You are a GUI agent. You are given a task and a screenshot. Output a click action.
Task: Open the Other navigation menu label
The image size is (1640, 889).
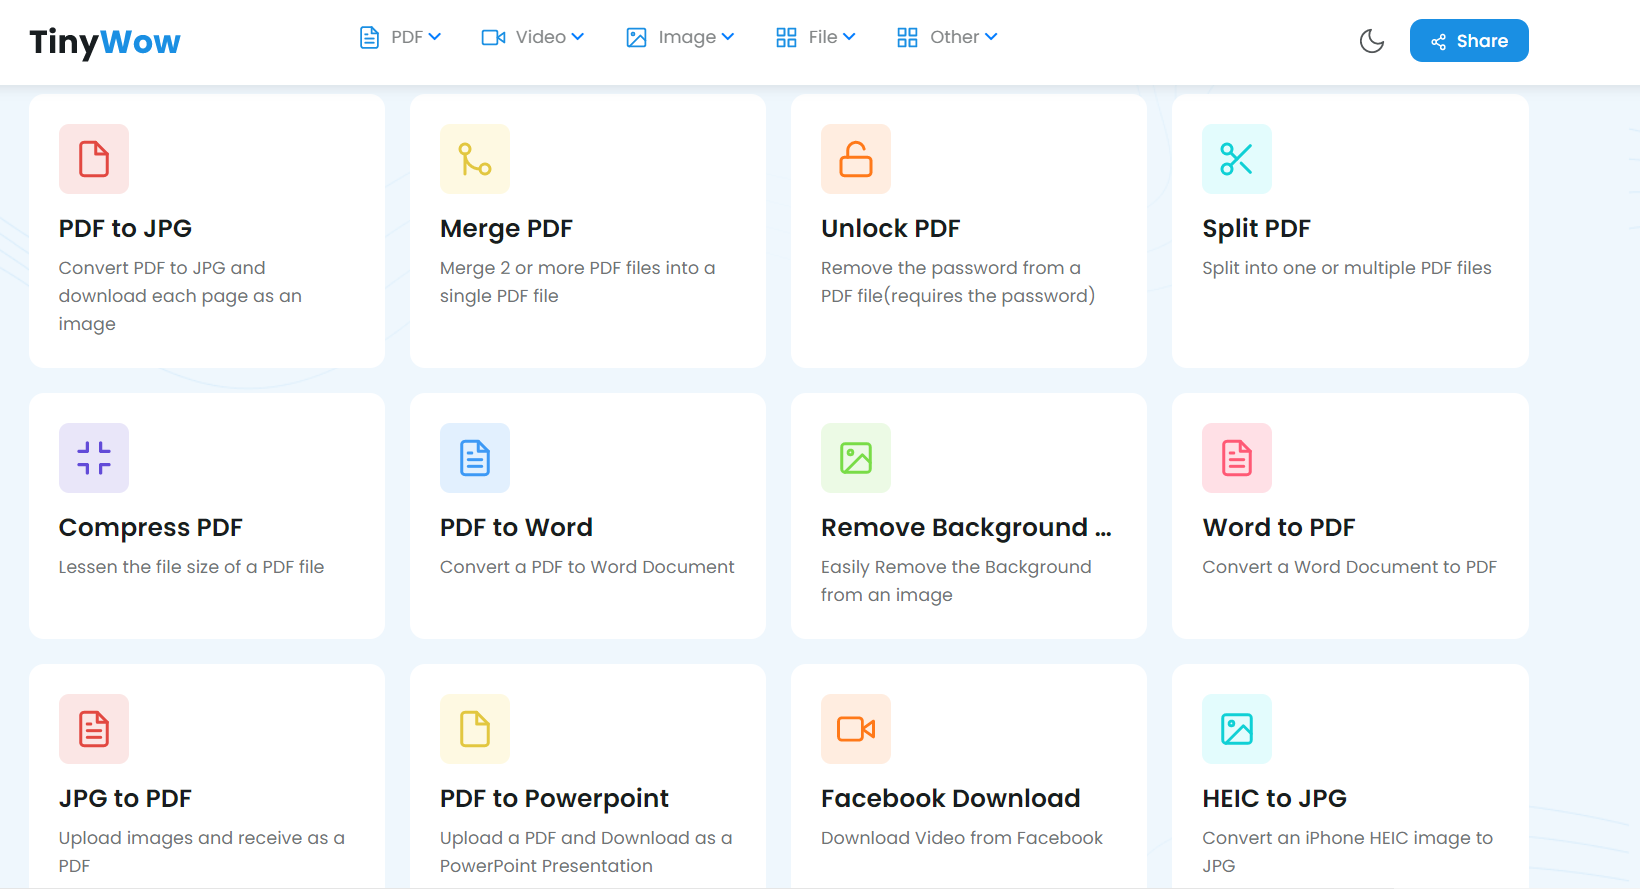(x=955, y=37)
